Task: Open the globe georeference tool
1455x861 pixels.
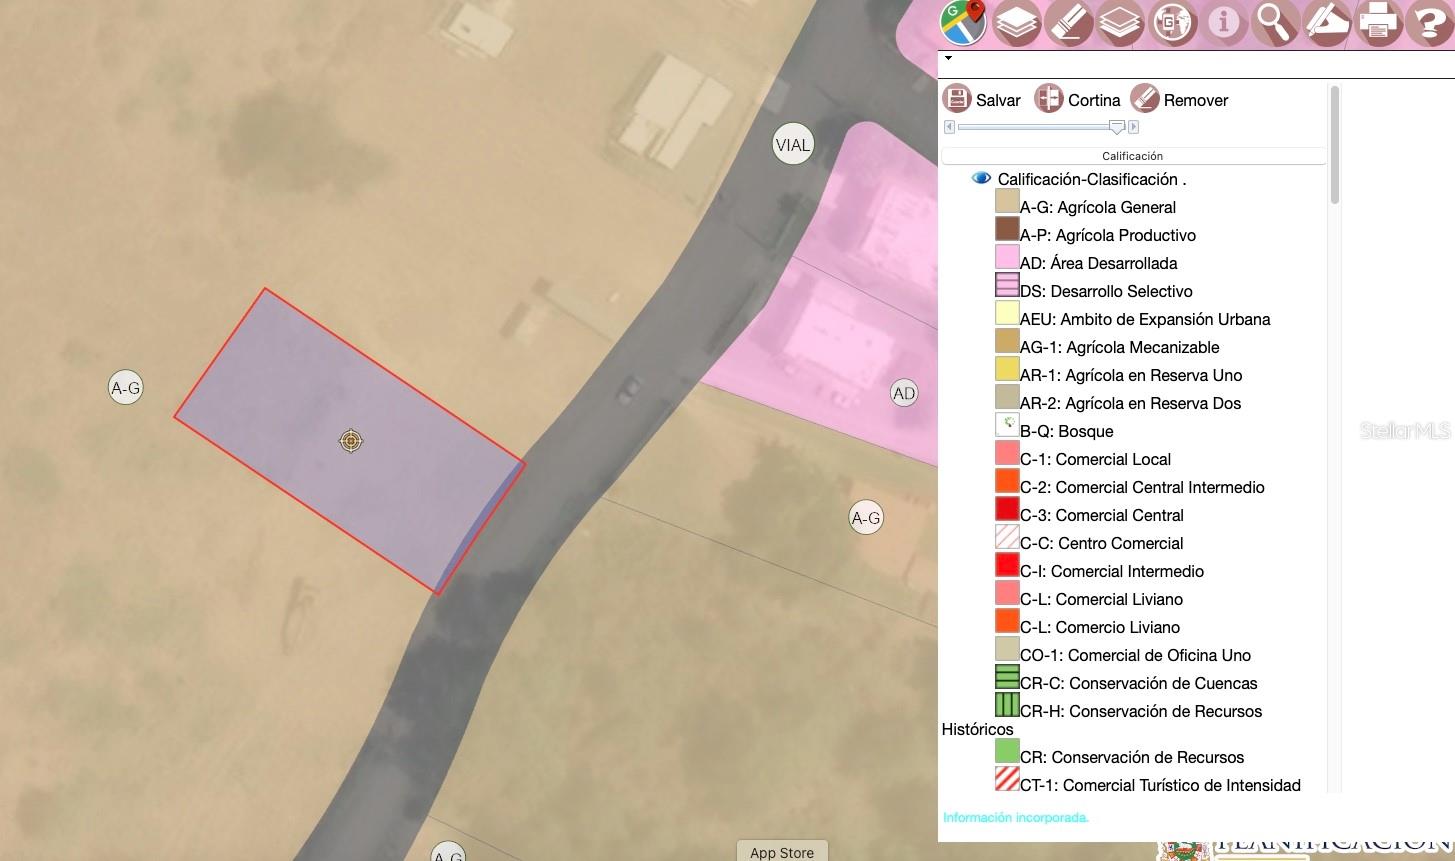Action: click(x=1172, y=23)
